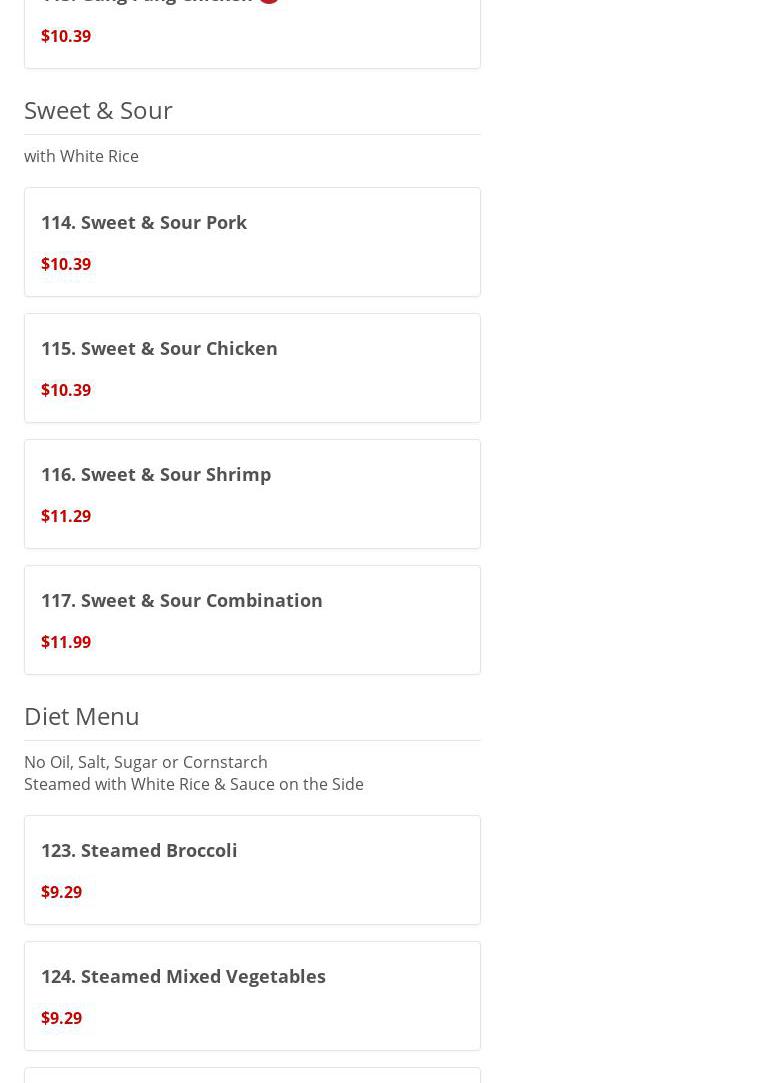Click the $10.39 price under Sweet & Sour Chicken
This screenshot has height=1083, width=770.
click(66, 390)
